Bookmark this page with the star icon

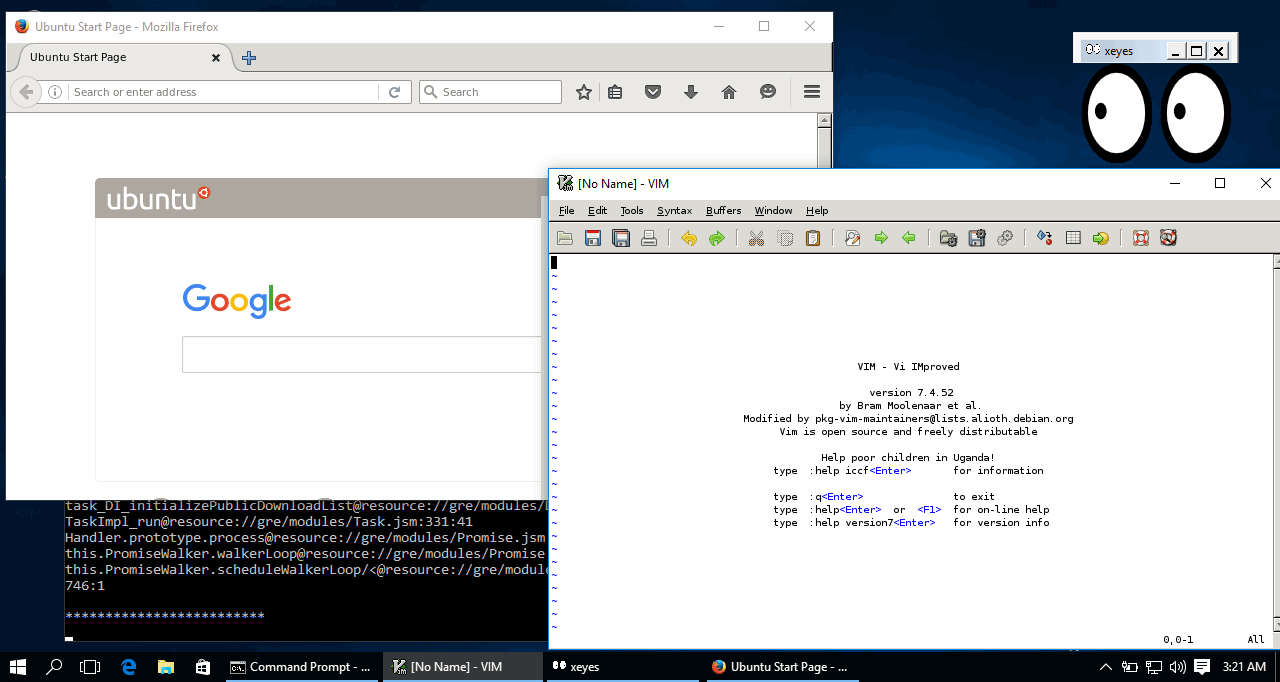584,92
